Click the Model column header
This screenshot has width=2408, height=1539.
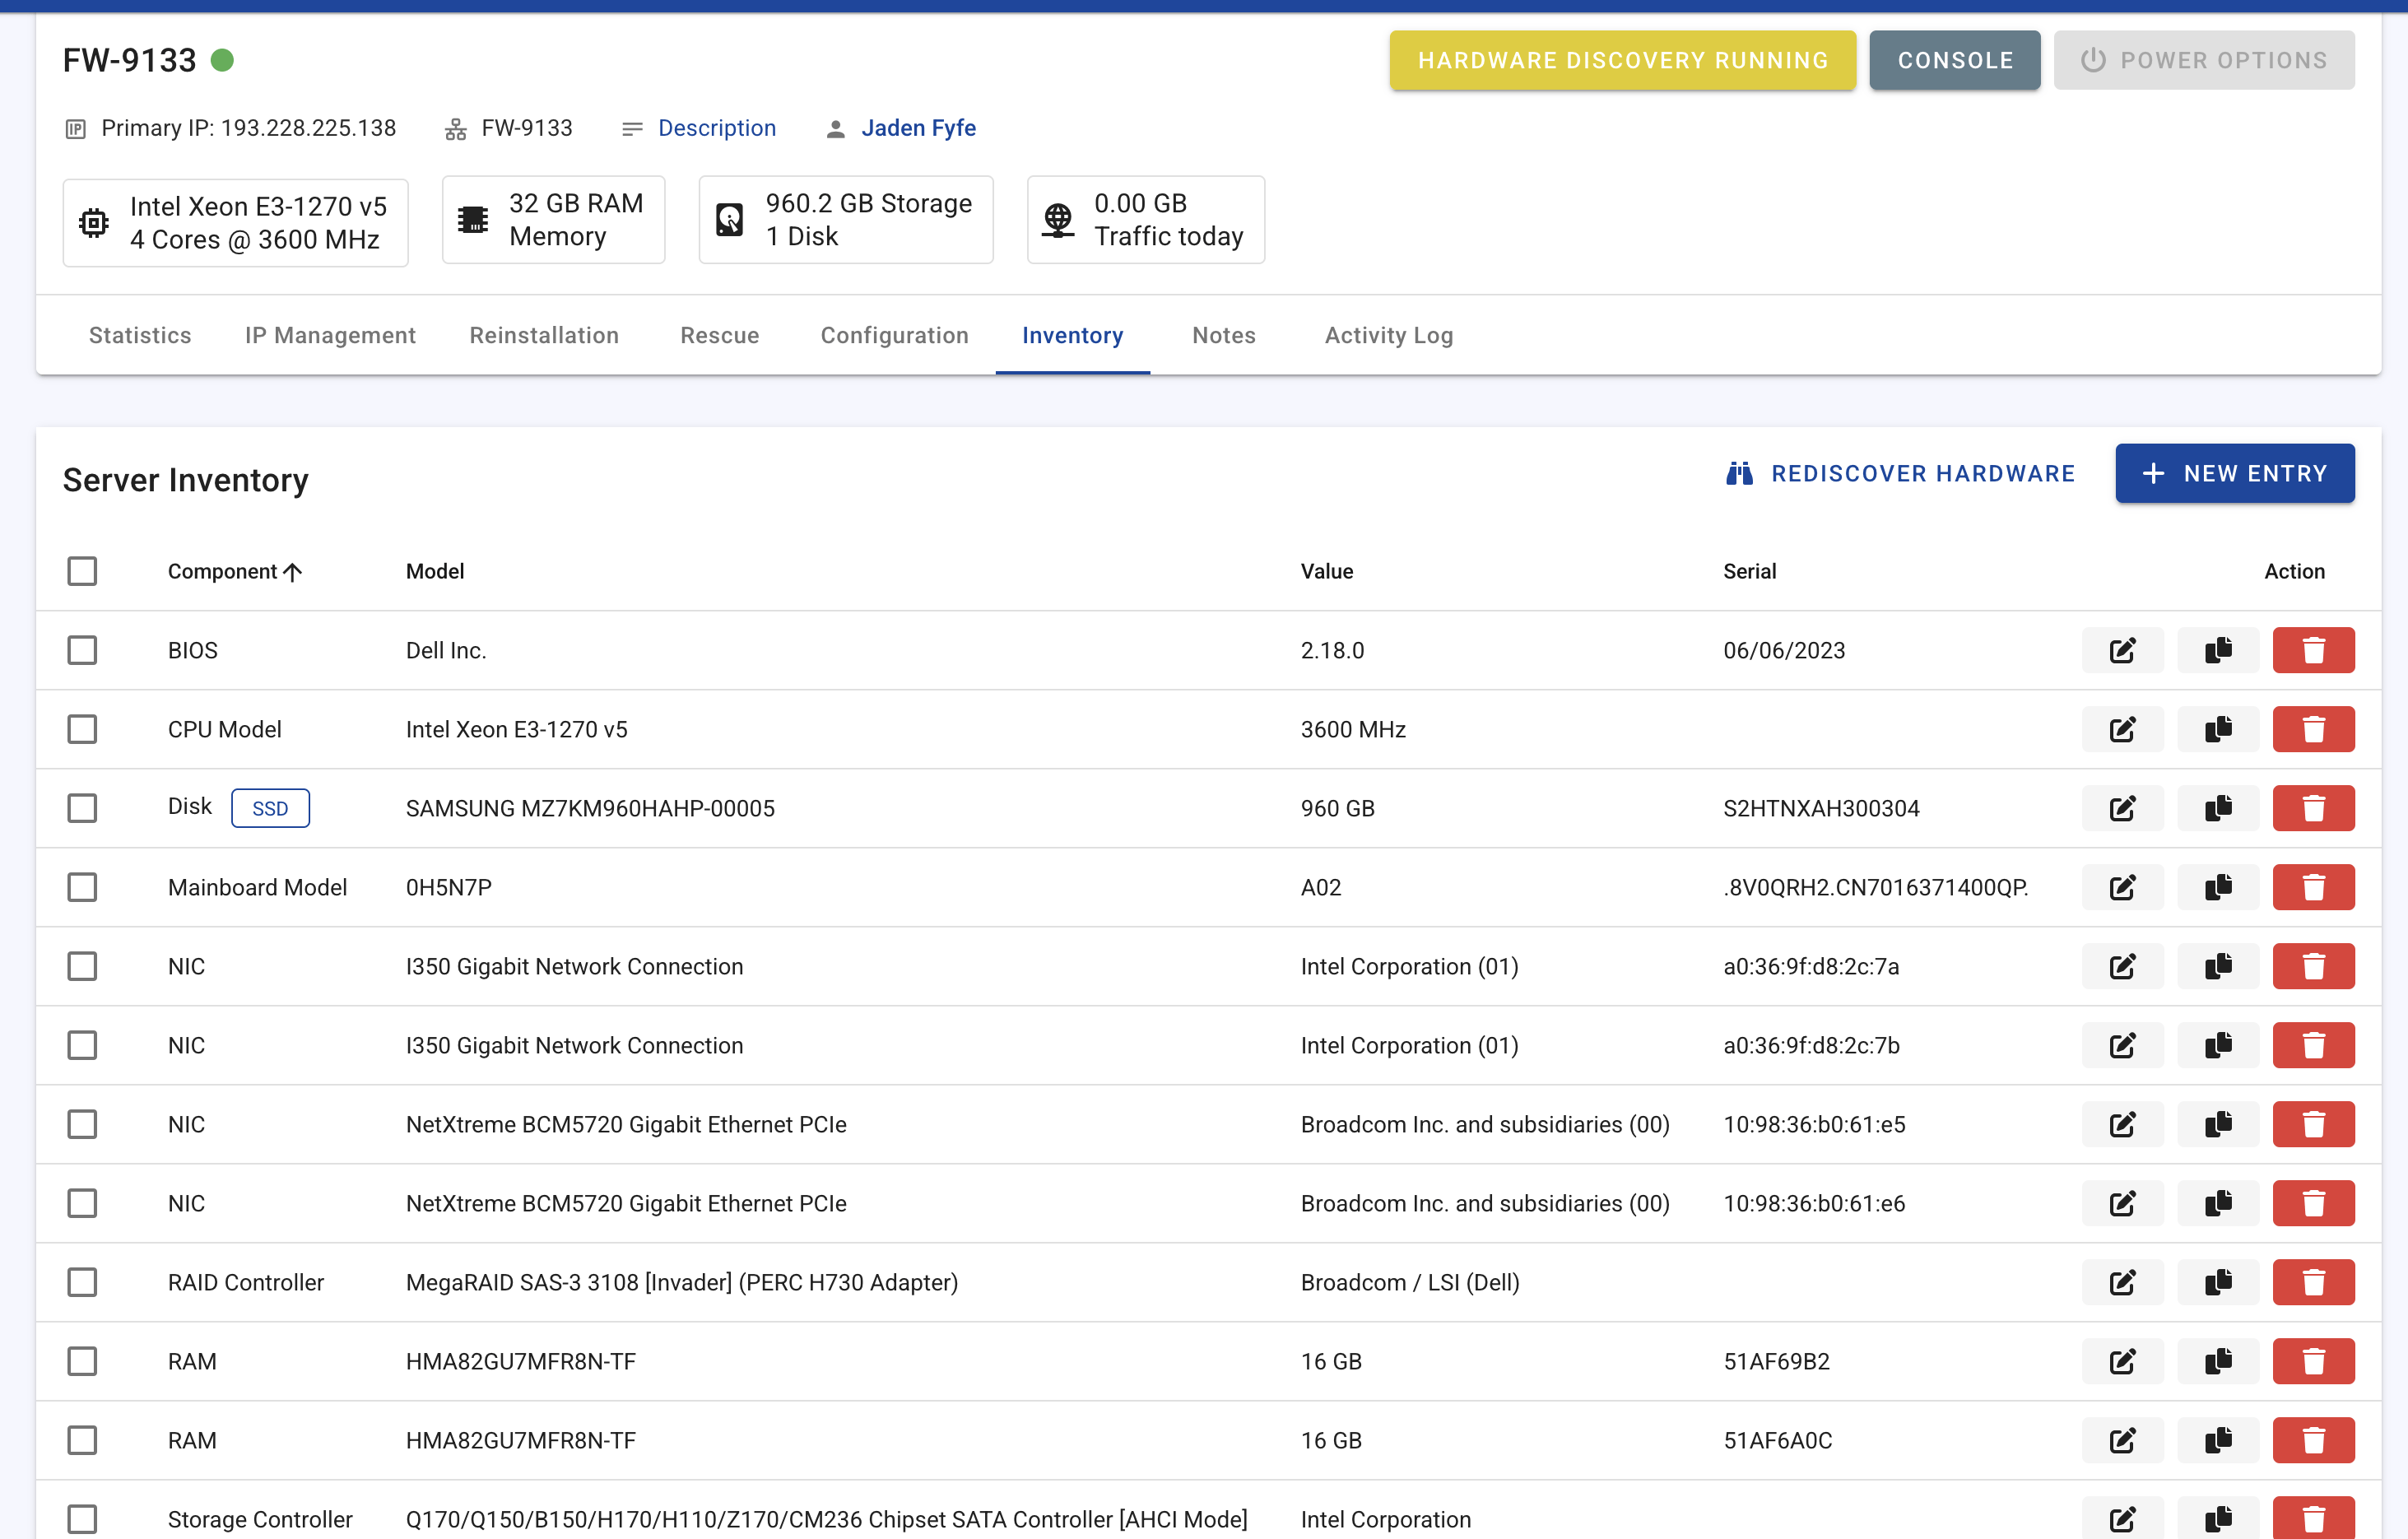click(x=435, y=571)
